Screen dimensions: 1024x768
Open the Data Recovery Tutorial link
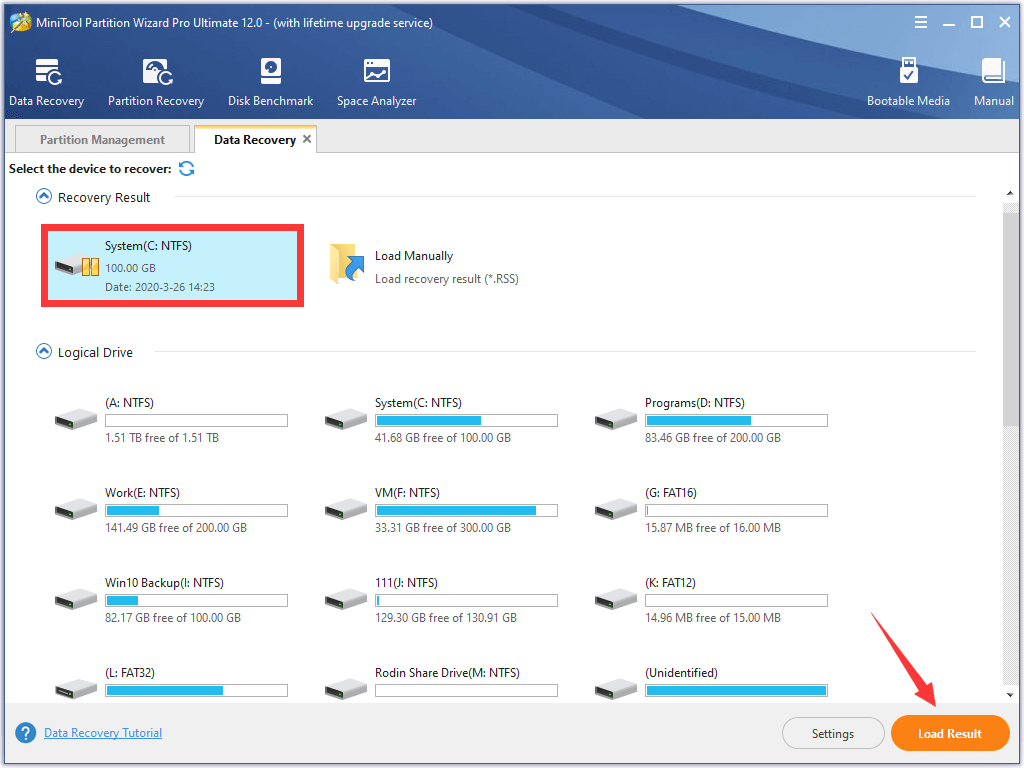[x=103, y=733]
